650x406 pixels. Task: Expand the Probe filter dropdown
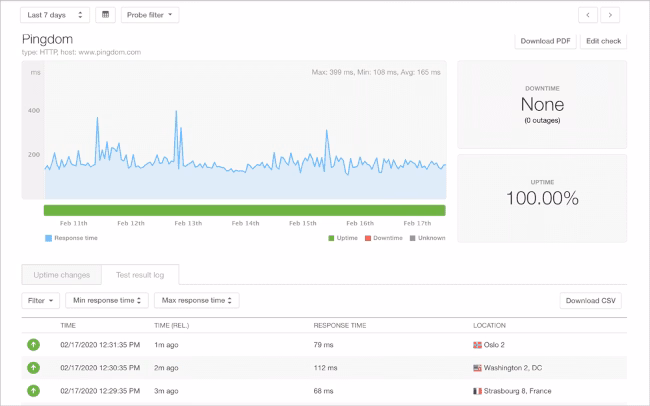[x=150, y=15]
